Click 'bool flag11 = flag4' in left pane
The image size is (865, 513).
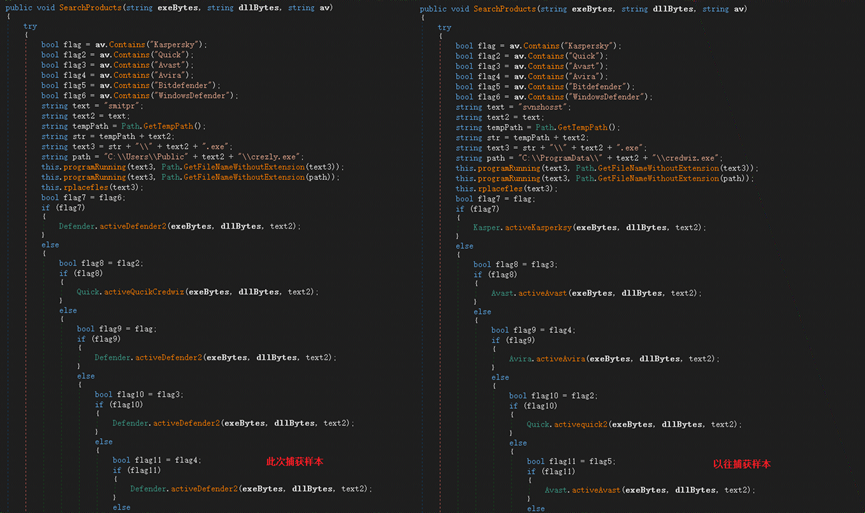click(157, 460)
